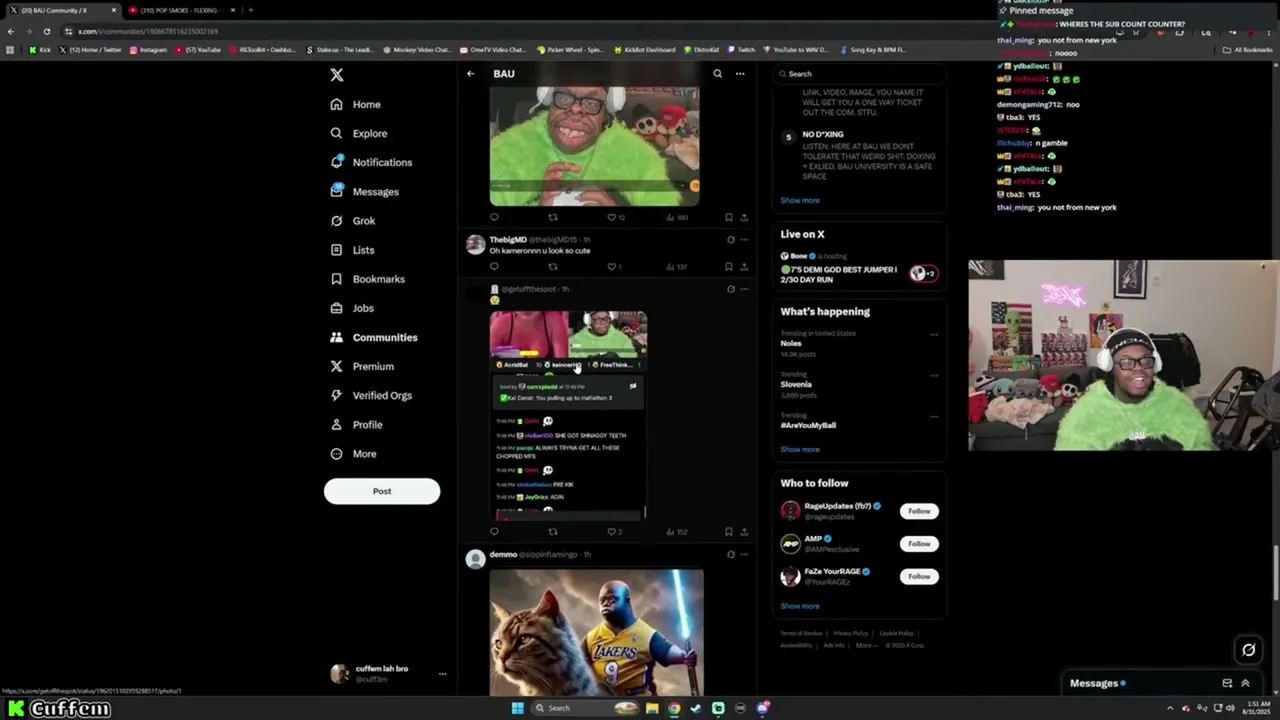The height and width of the screenshot is (720, 1280).
Task: Share the getoffthespot post
Action: tap(744, 532)
